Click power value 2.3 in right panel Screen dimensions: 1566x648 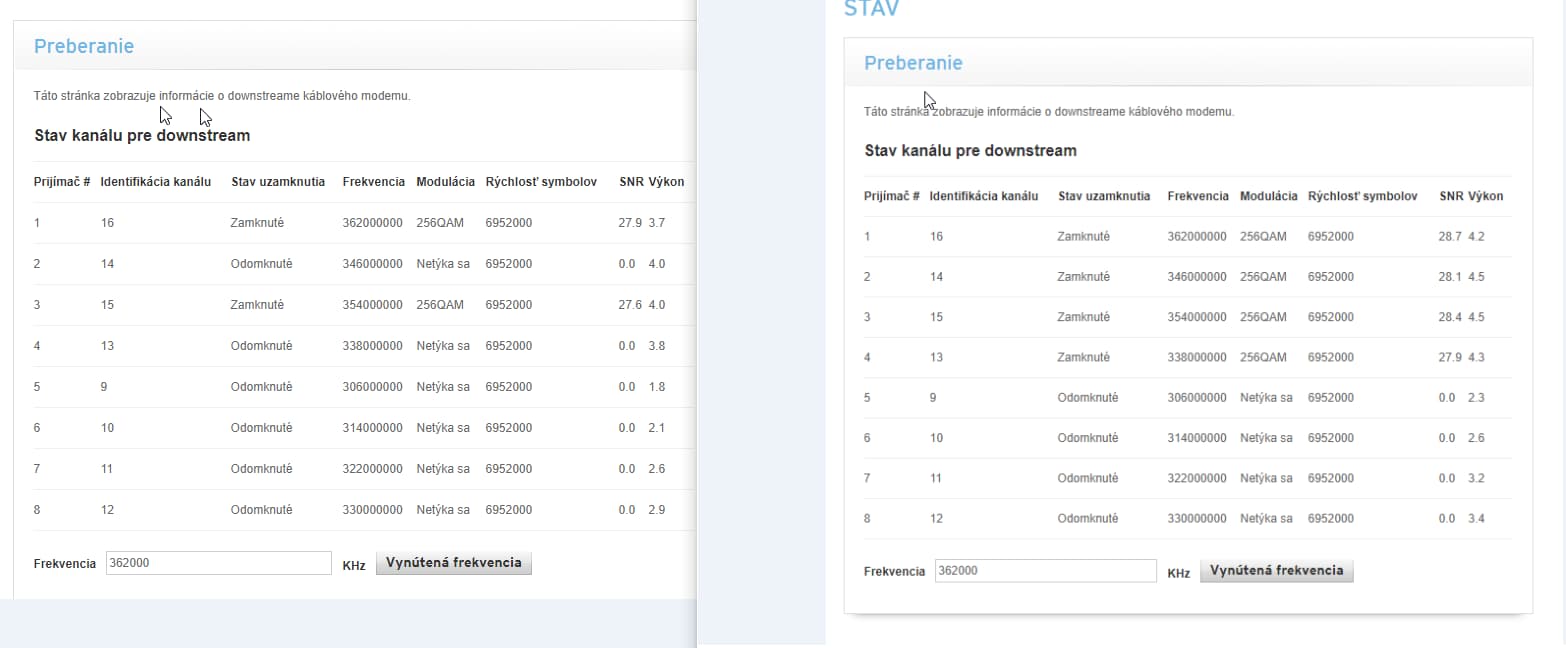(1476, 398)
